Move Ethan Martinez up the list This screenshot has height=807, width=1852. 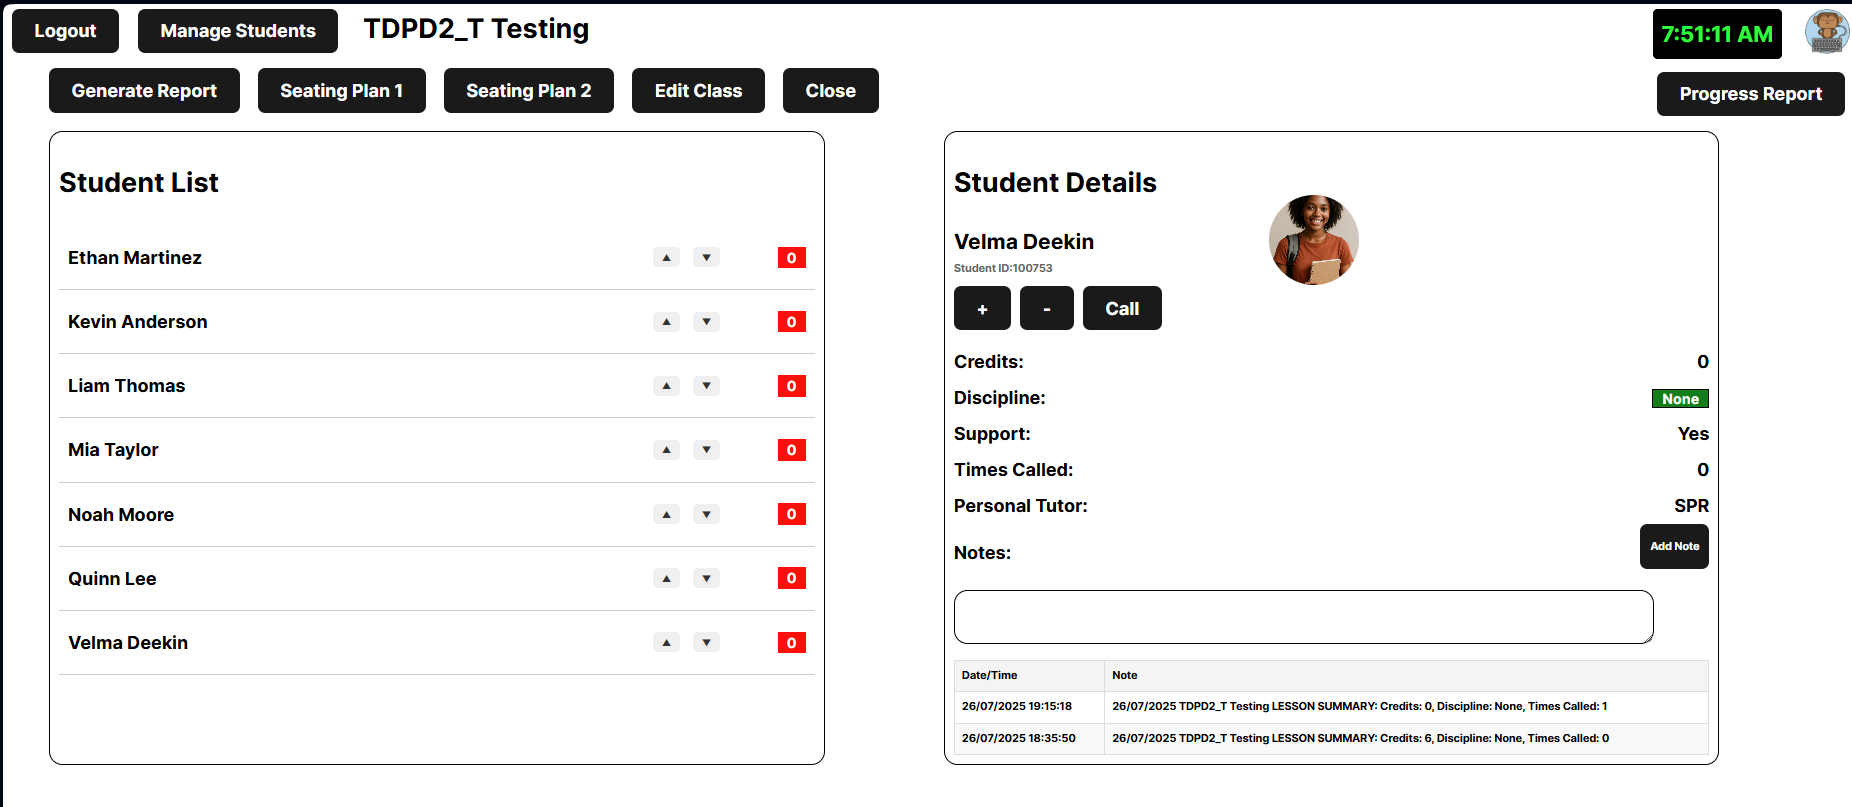(x=666, y=258)
